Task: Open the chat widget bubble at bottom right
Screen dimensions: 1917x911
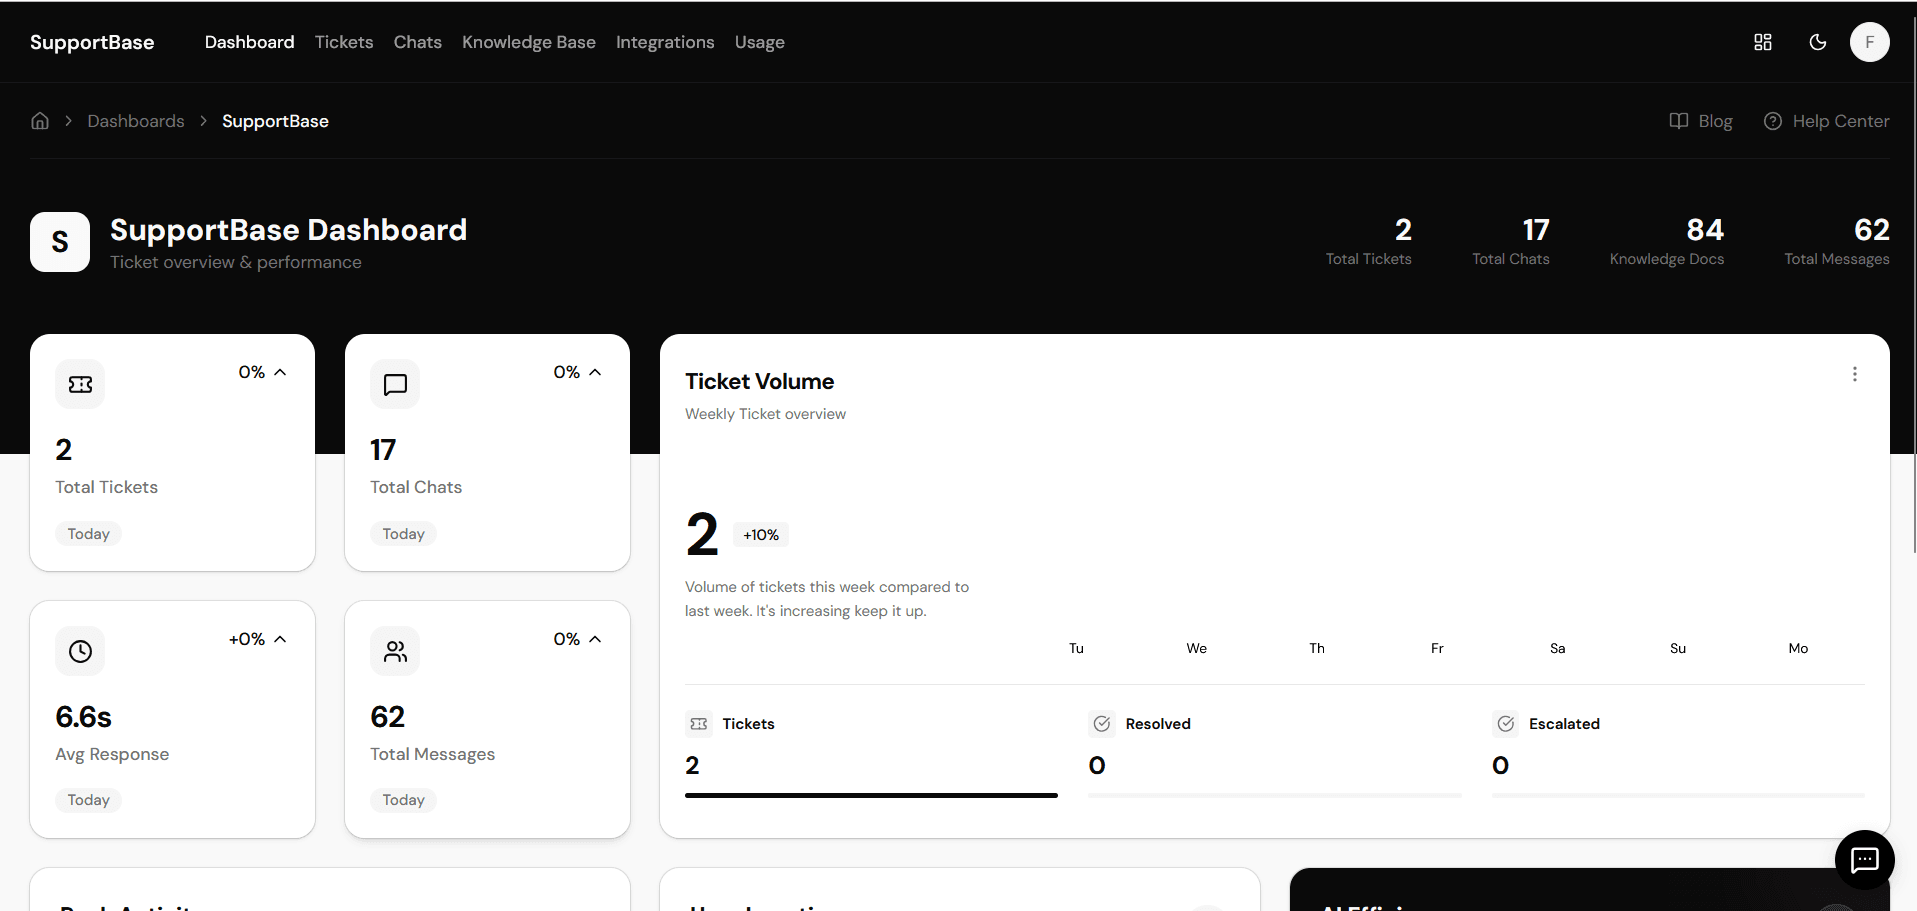Action: (1864, 860)
